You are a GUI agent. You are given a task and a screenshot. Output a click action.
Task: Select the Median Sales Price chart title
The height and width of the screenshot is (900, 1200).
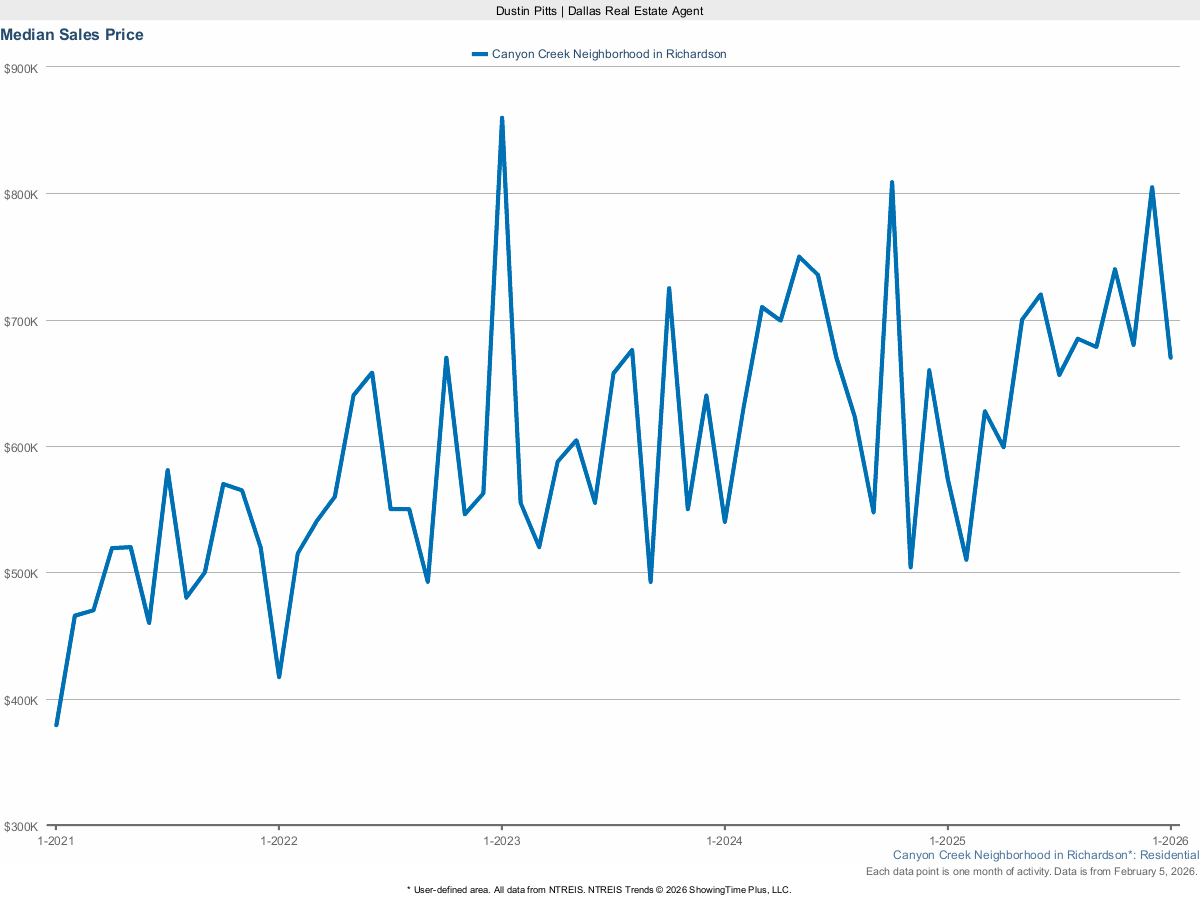(73, 34)
